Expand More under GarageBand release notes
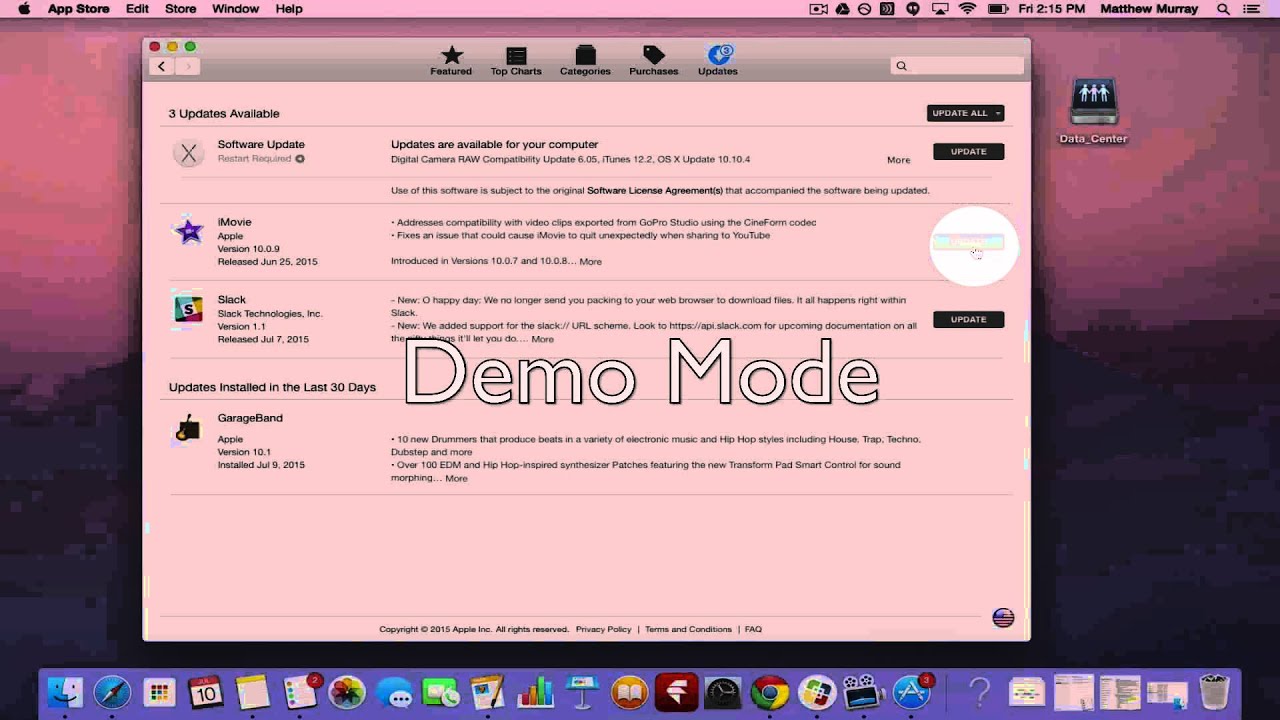Screen dimensions: 1280x720 coord(456,478)
